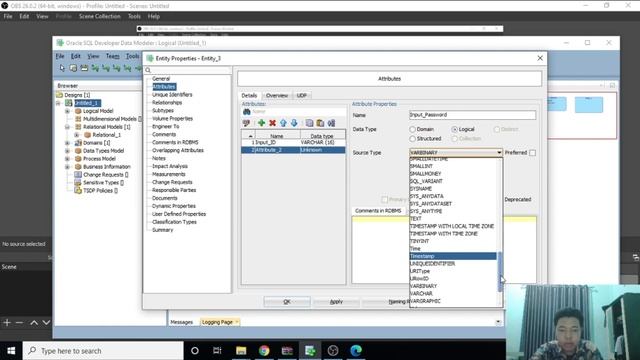Select the Structured data type radio button
This screenshot has width=640, height=360.
pos(412,139)
